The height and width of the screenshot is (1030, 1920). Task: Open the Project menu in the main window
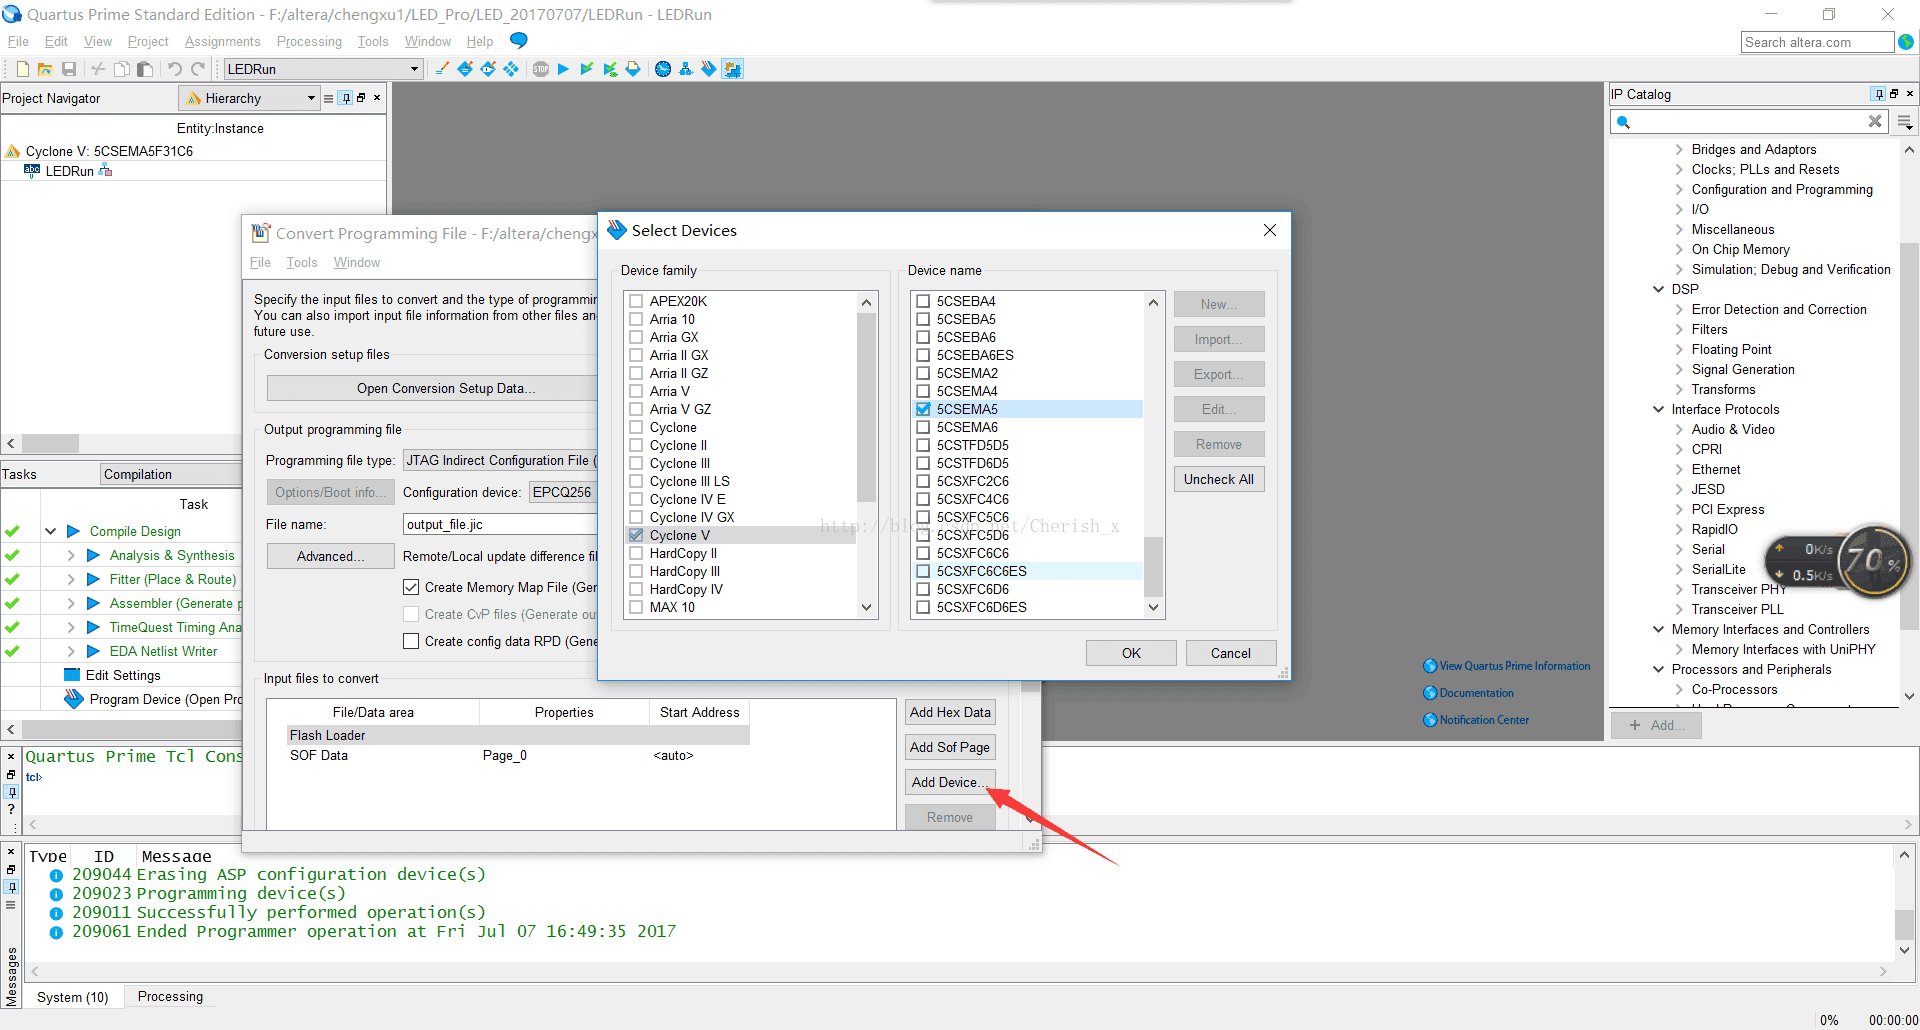(x=148, y=41)
